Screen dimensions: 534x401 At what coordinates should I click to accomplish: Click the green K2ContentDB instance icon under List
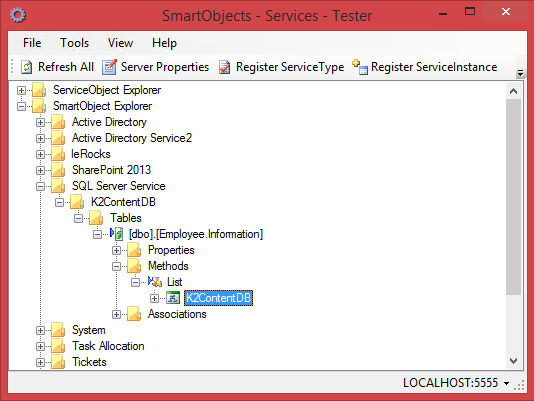[173, 298]
